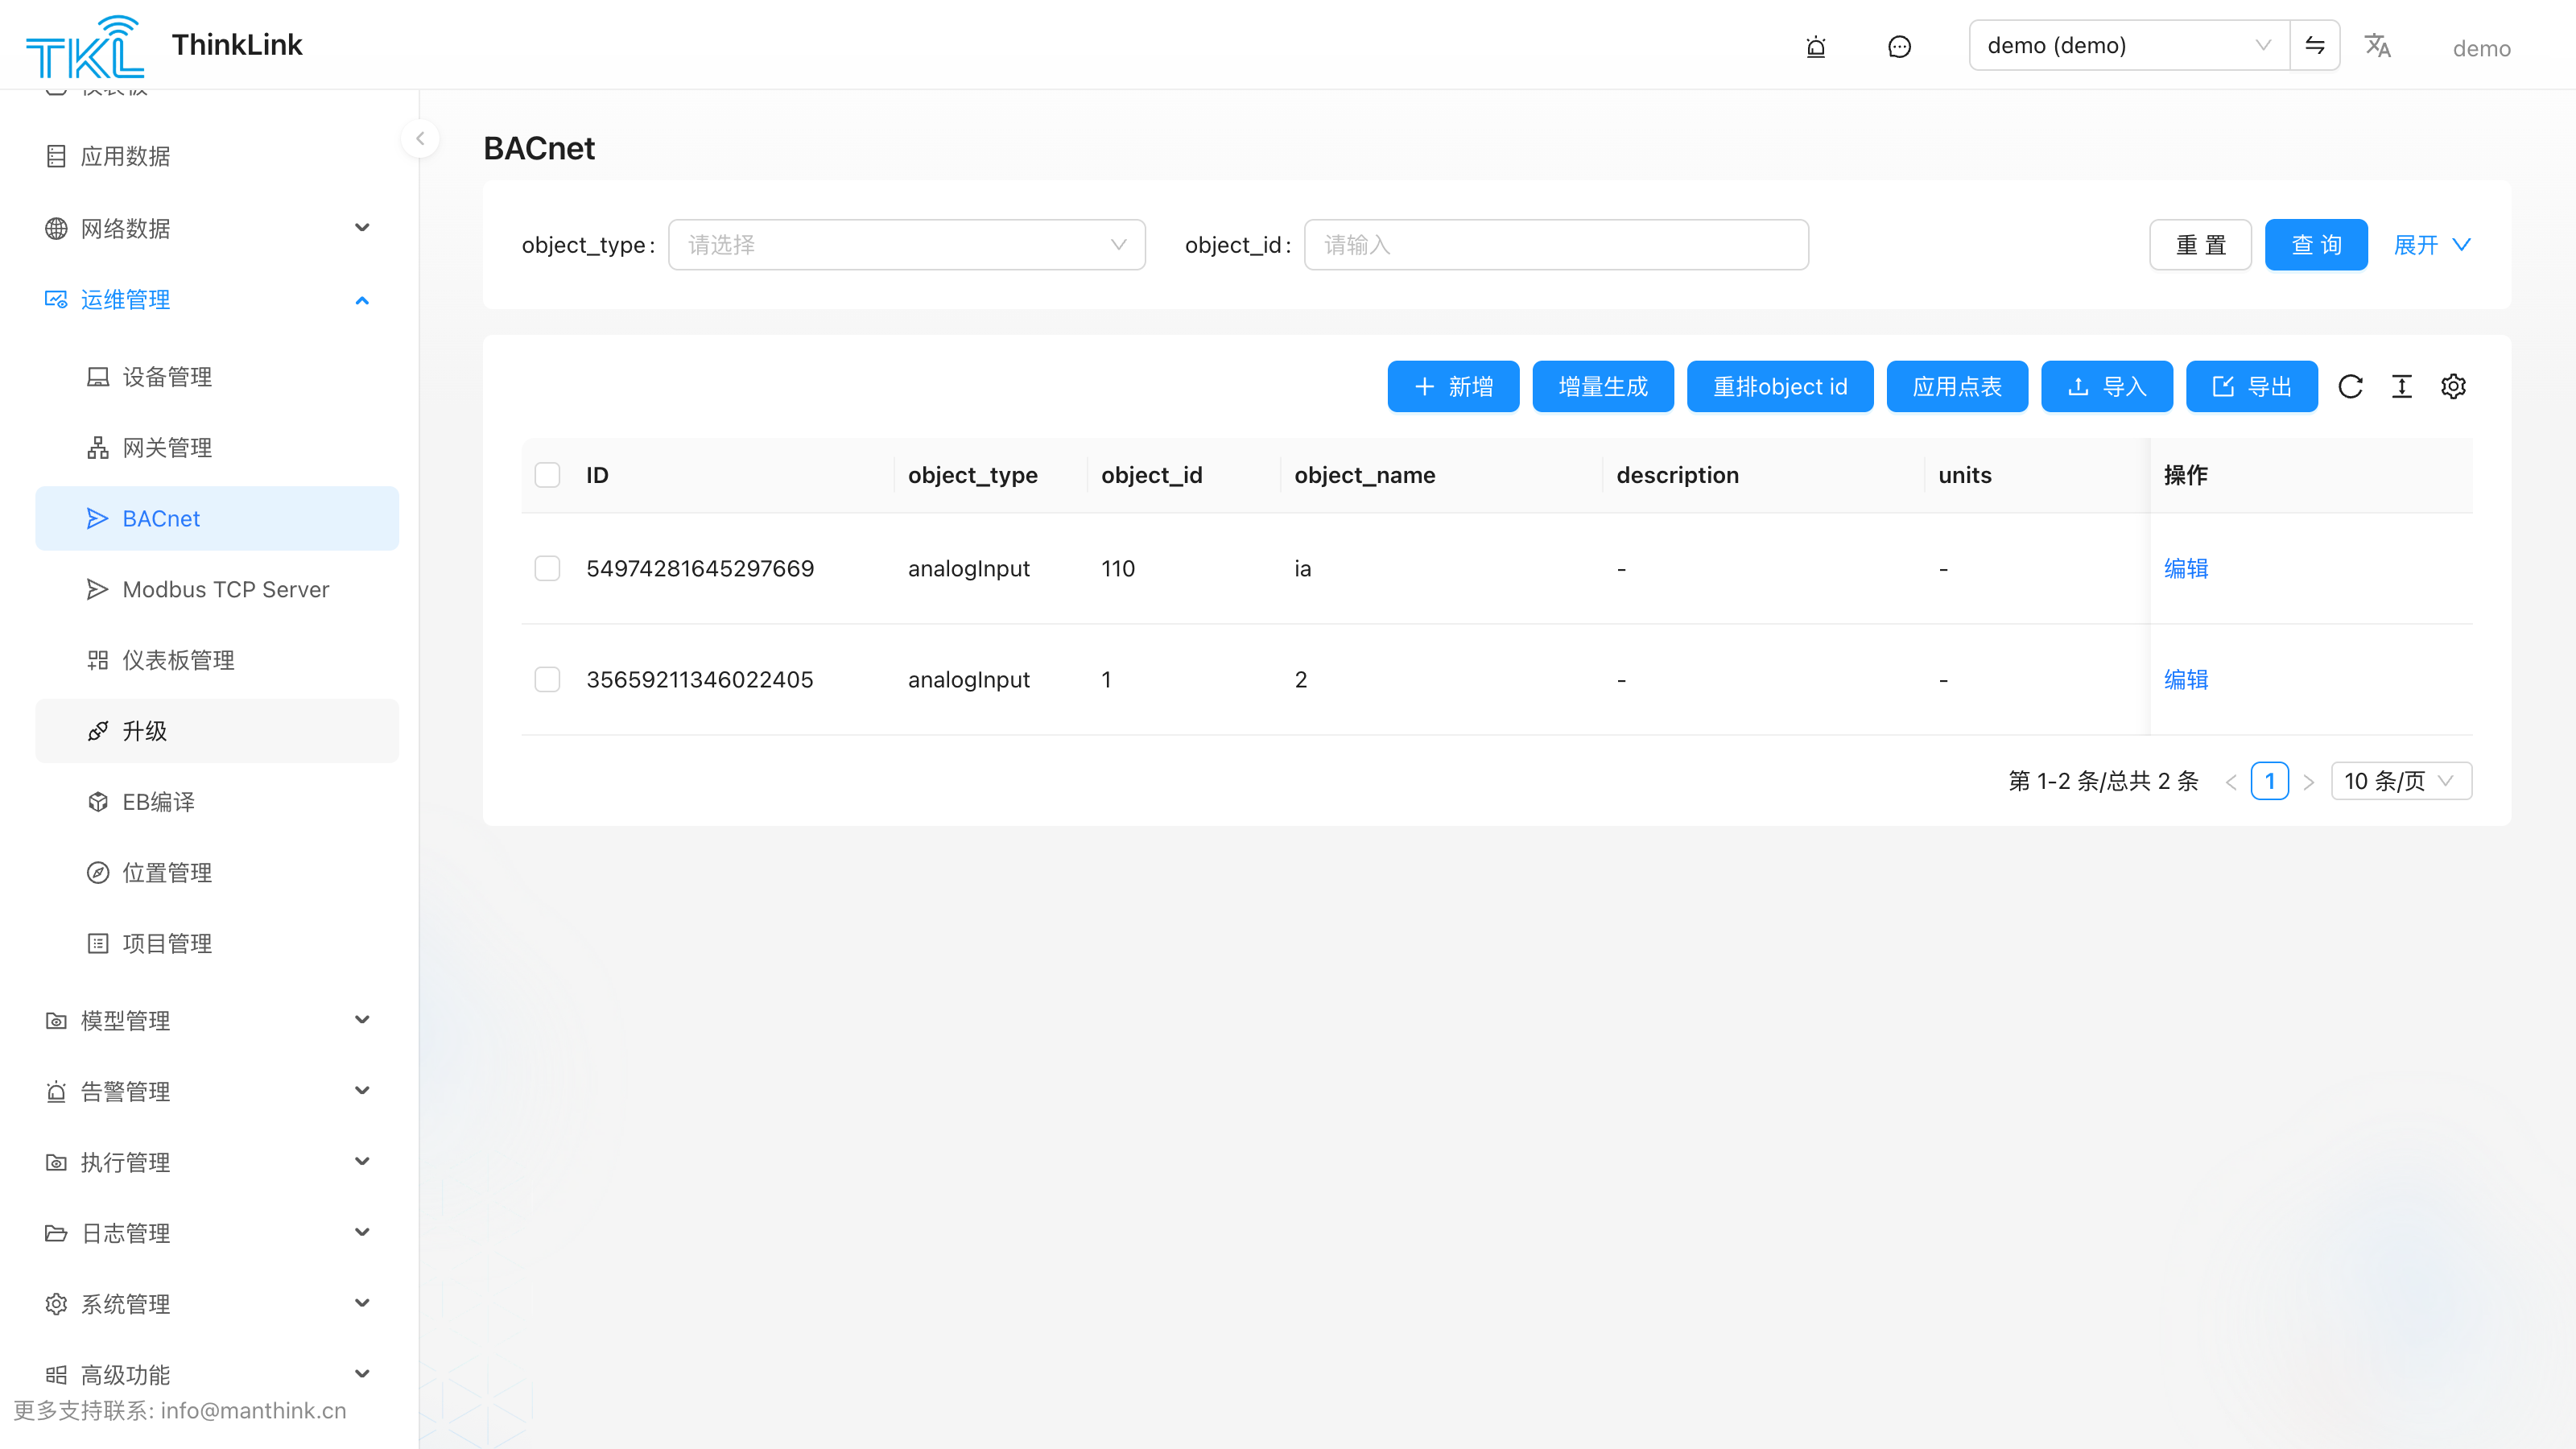The image size is (2576, 1449).
Task: Click the 应用点表 button
Action: point(1957,386)
